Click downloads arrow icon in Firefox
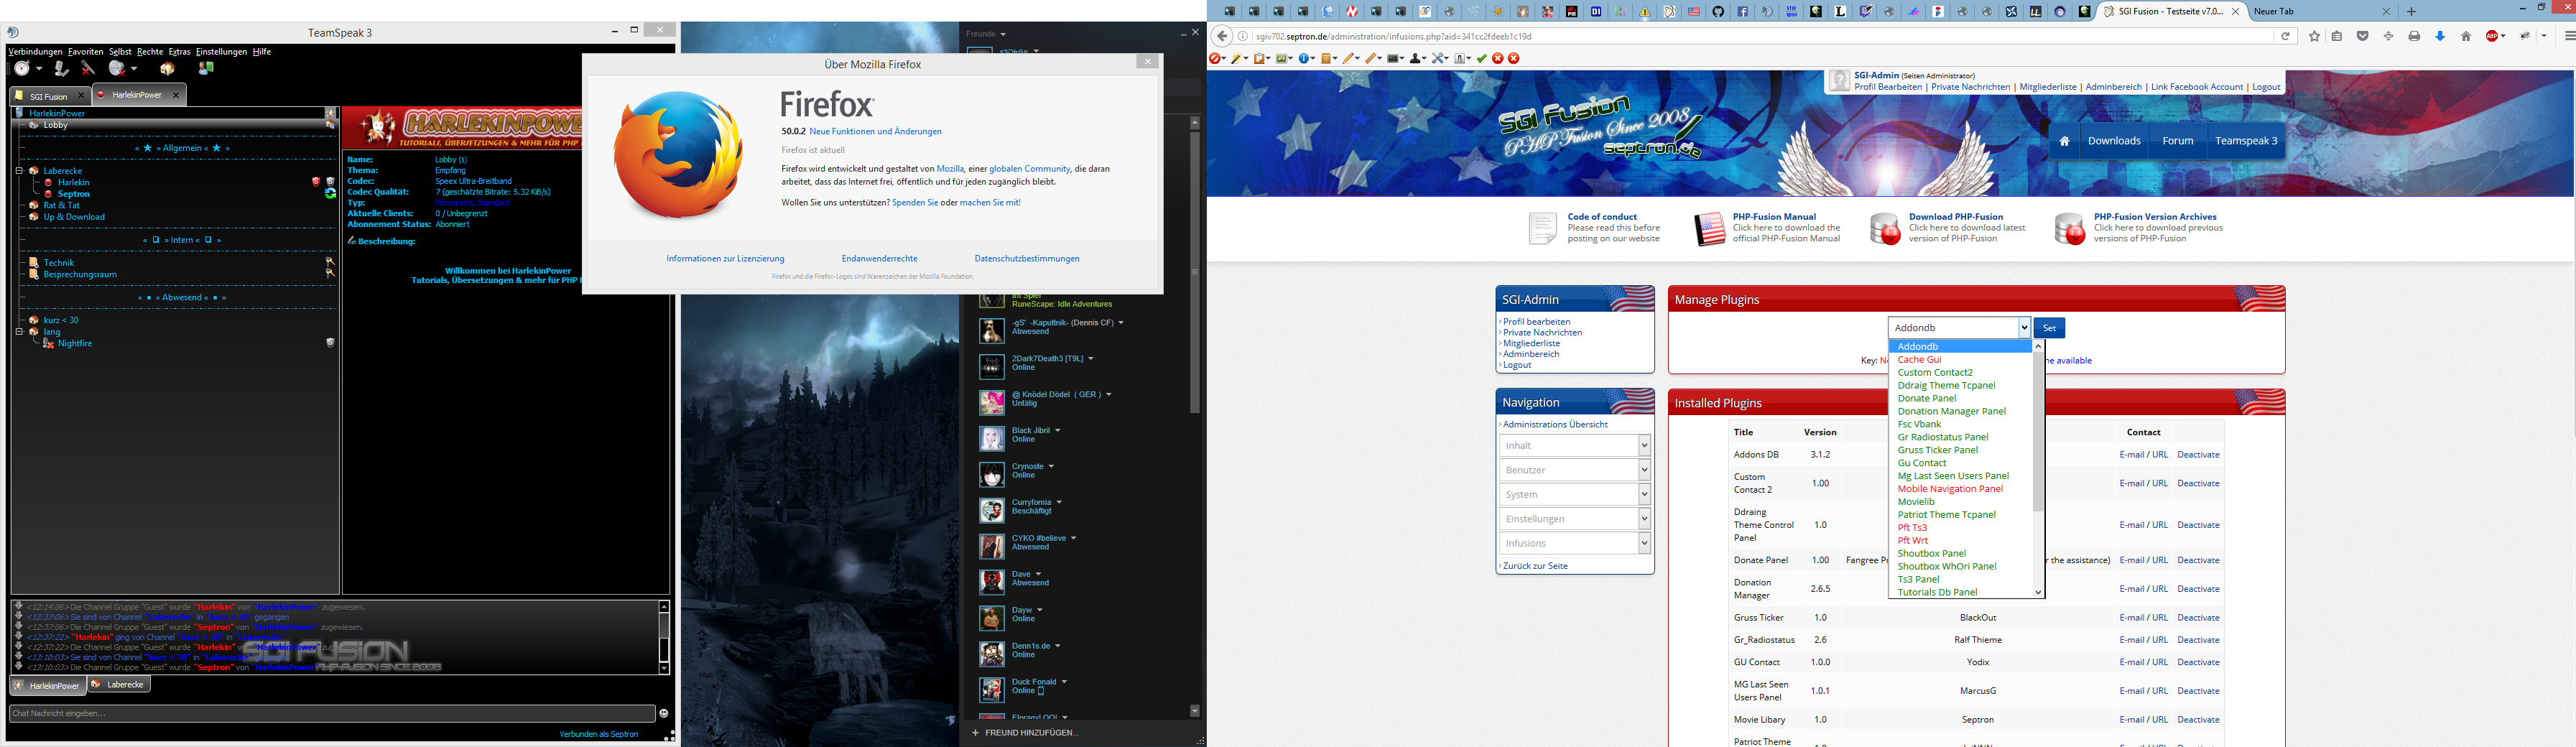2576x747 pixels. (x=2440, y=36)
